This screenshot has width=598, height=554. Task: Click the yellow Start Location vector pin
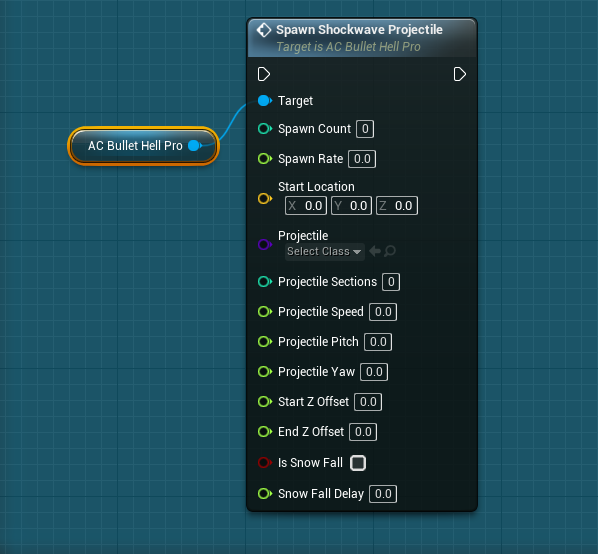coord(264,198)
